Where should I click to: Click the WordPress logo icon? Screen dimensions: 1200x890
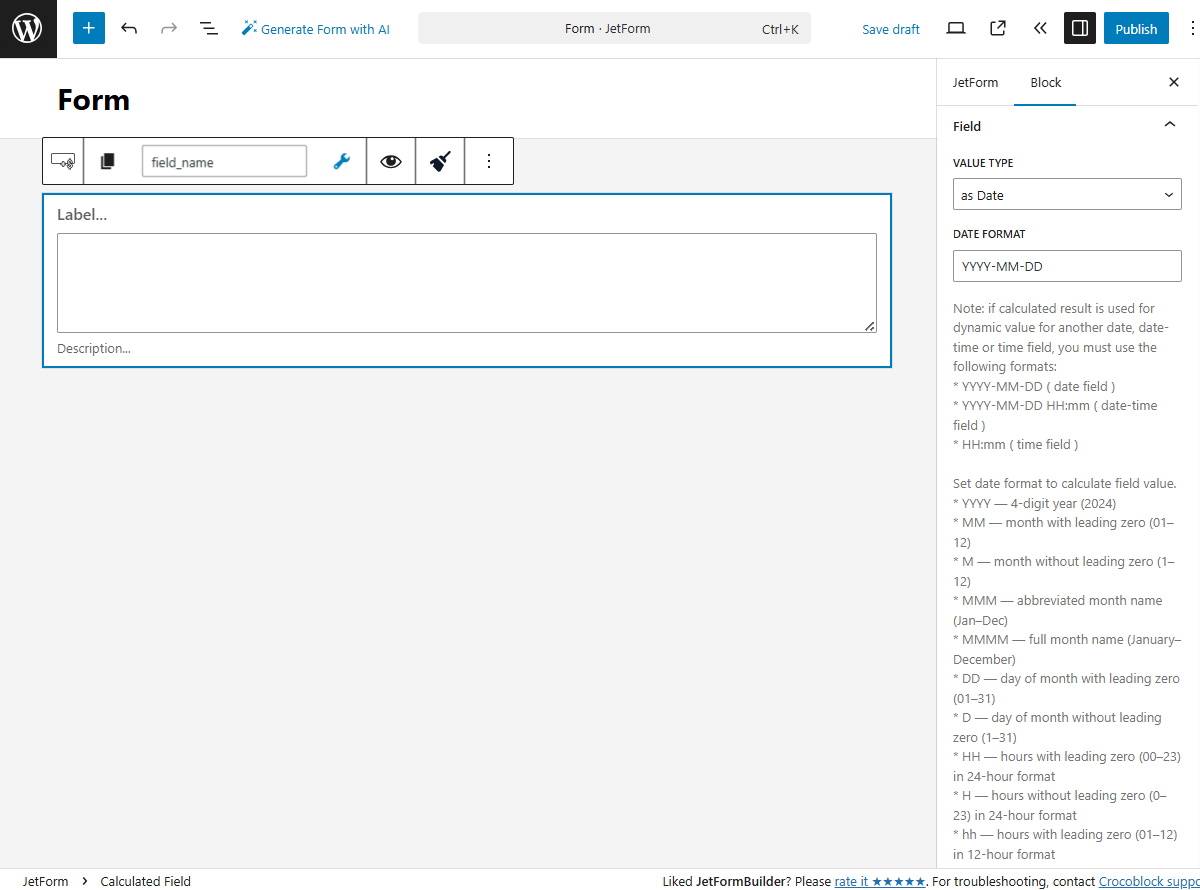tap(28, 28)
